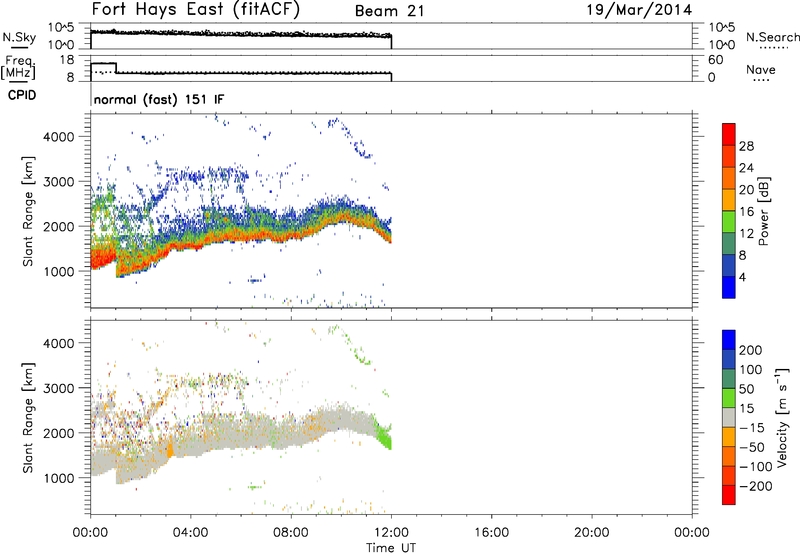Click "2000" tick in the velocity panel
The width and height of the screenshot is (800, 554).
pyautogui.click(x=58, y=433)
